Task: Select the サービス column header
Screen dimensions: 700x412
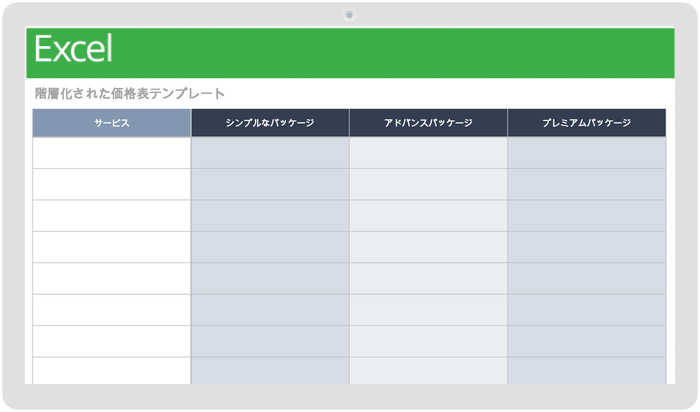Action: pos(111,123)
